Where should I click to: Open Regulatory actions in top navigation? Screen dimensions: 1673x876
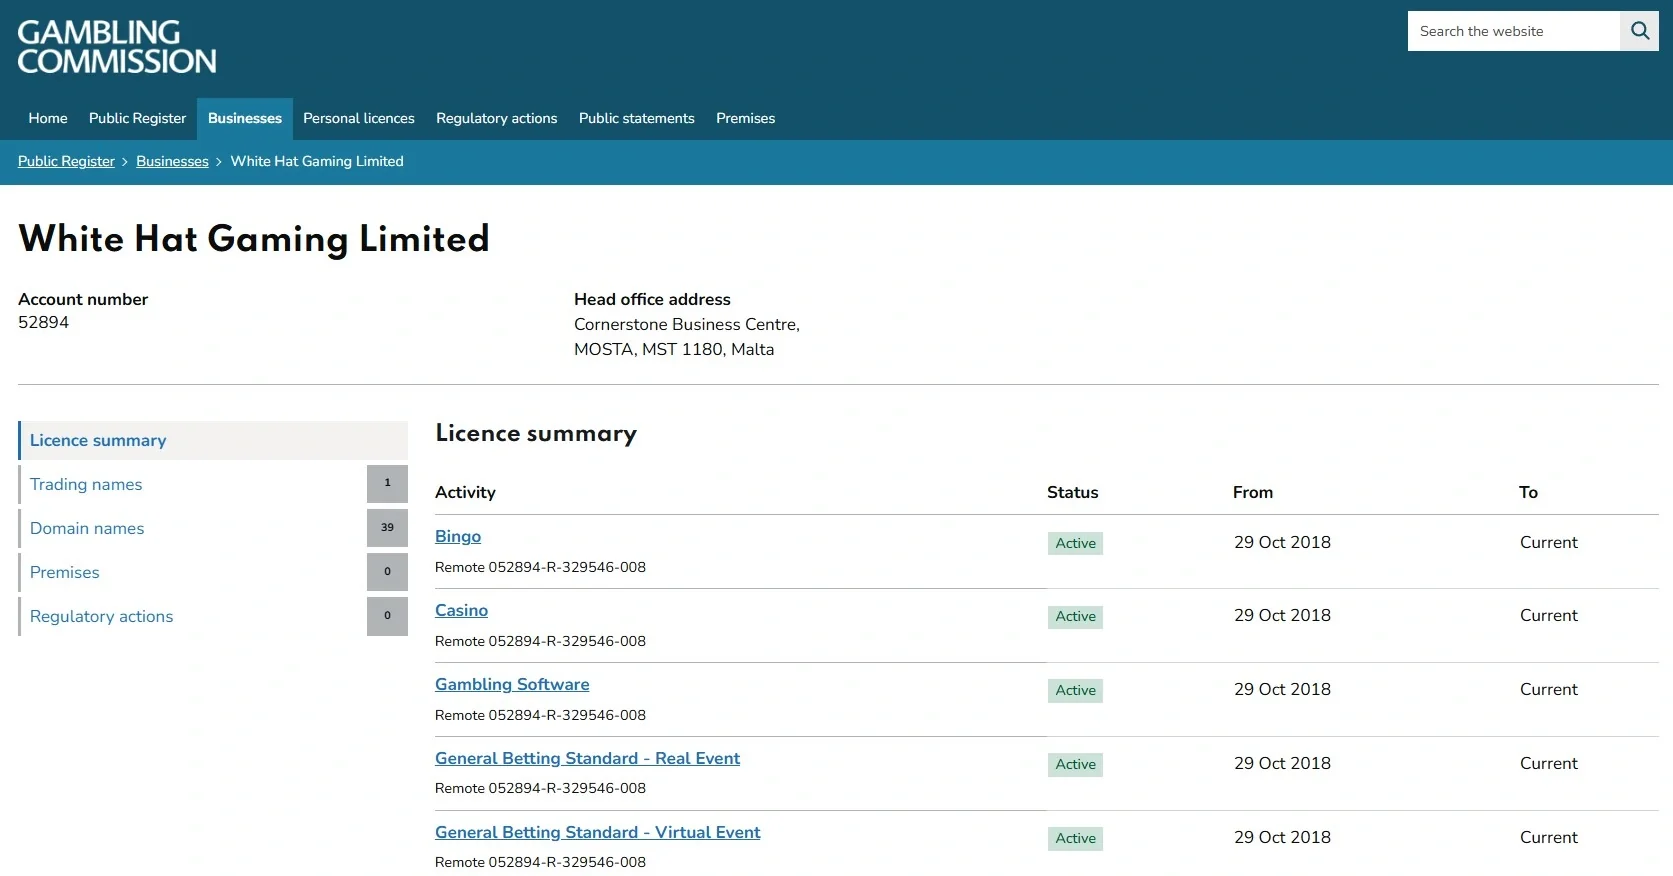pyautogui.click(x=497, y=118)
